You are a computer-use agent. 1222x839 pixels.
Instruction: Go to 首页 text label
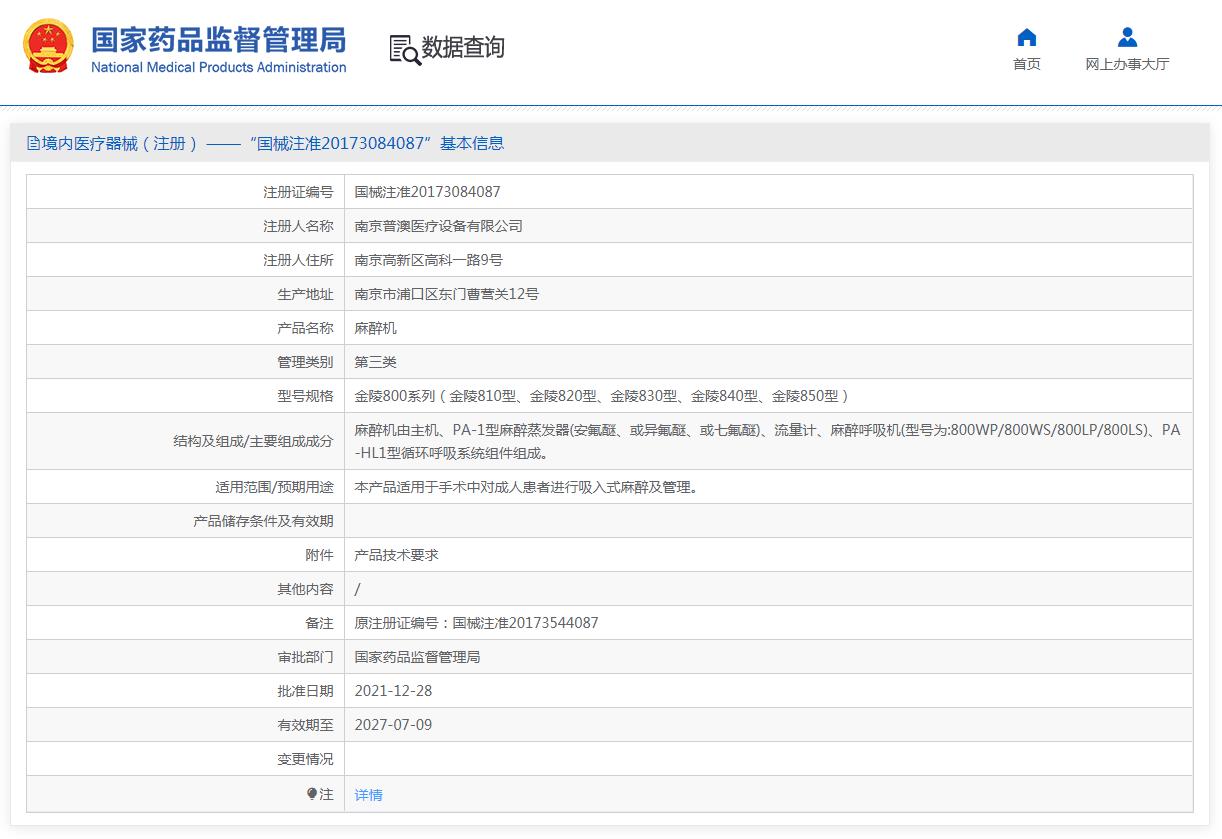(1026, 64)
